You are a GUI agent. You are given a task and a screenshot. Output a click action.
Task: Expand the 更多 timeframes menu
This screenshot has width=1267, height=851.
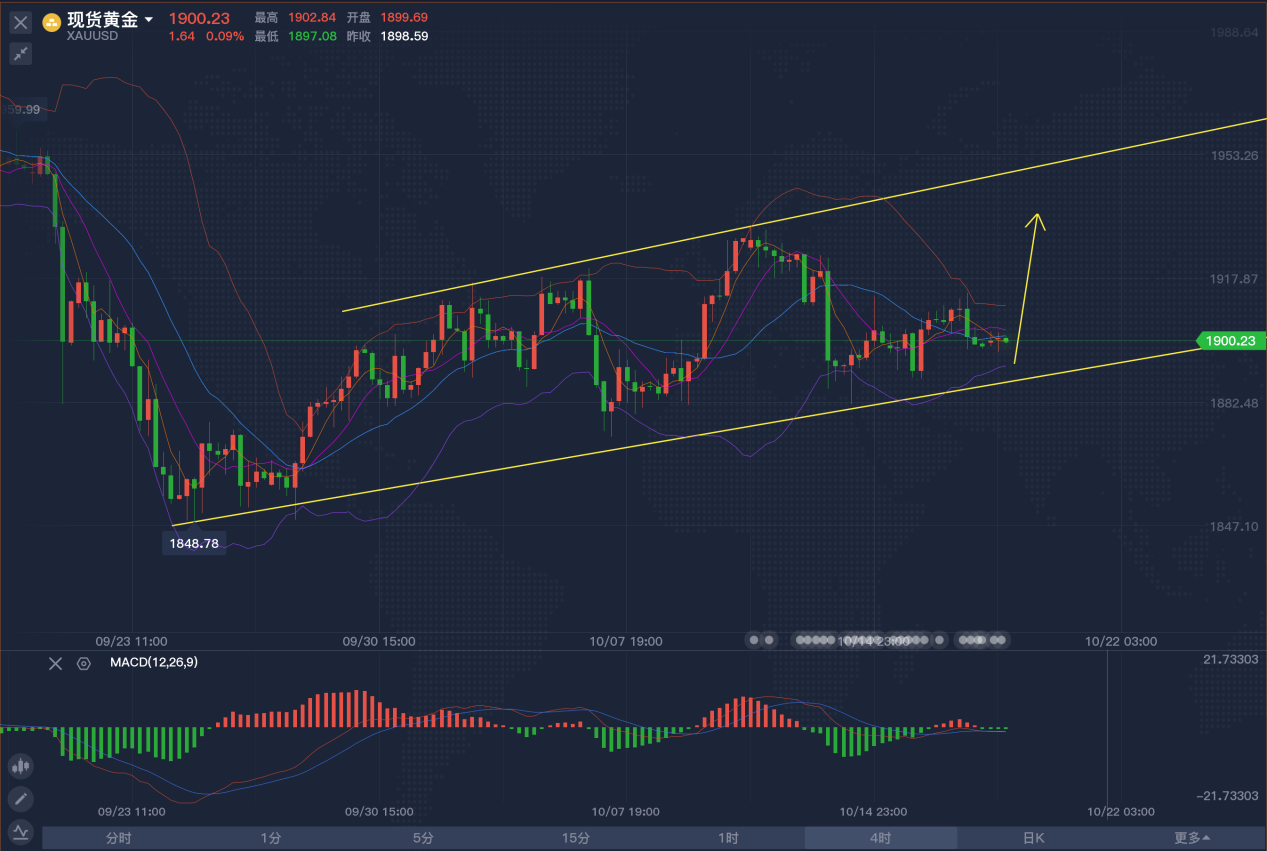pyautogui.click(x=1191, y=838)
